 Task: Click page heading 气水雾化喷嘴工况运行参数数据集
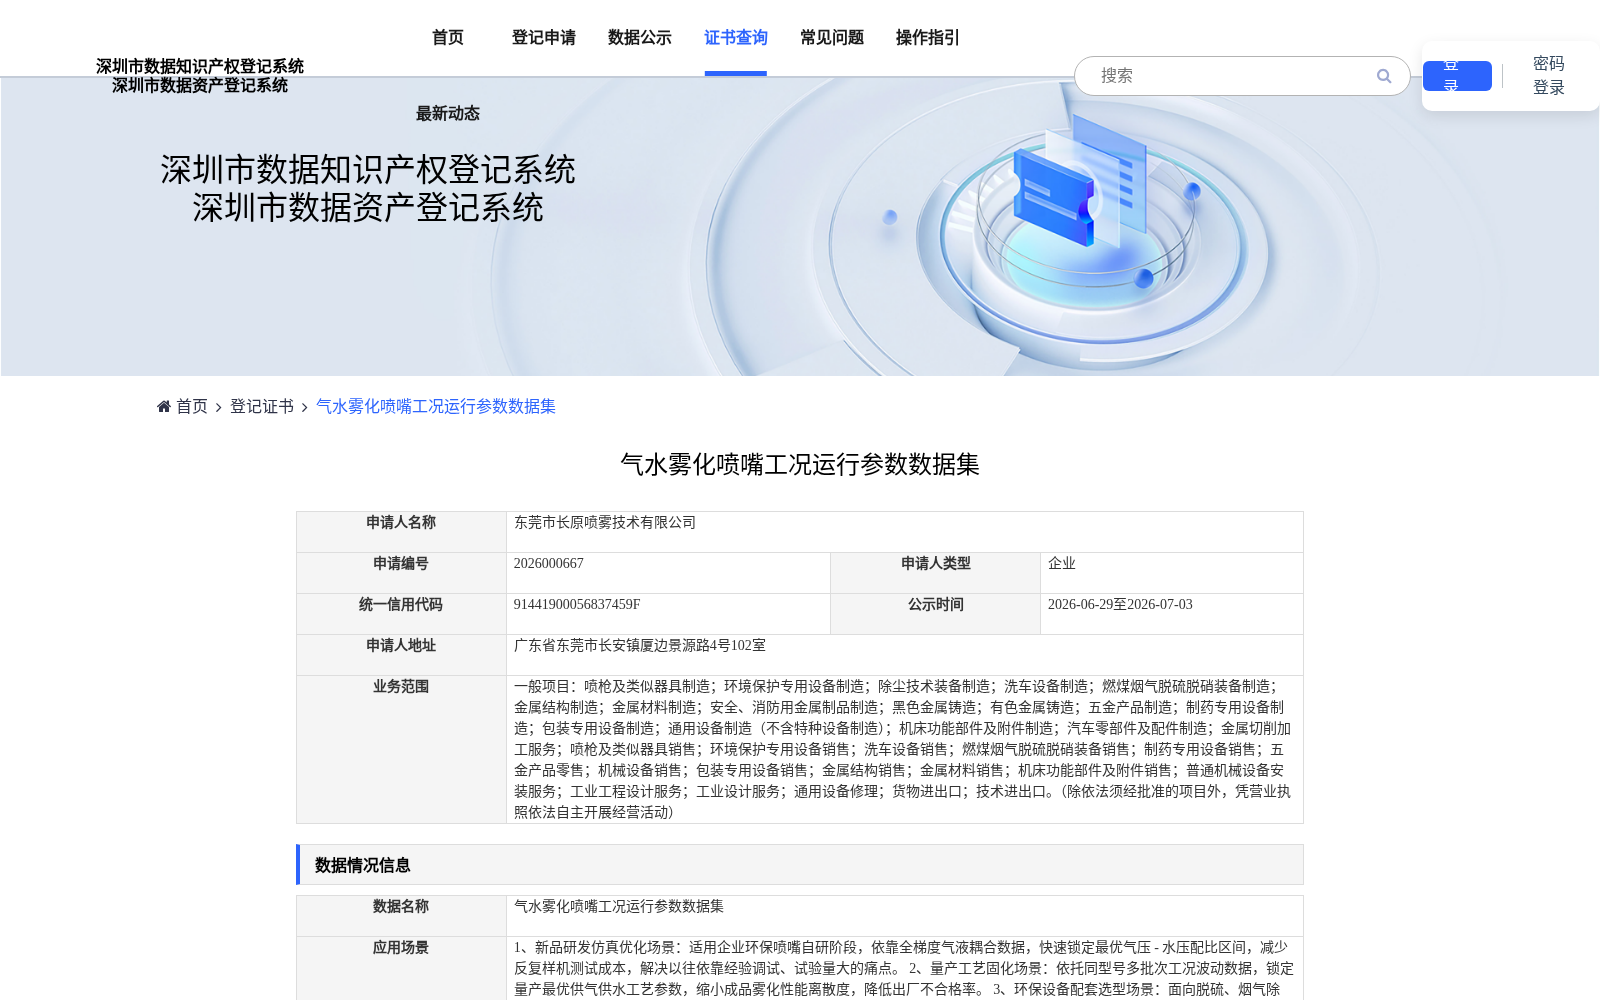pyautogui.click(x=800, y=465)
